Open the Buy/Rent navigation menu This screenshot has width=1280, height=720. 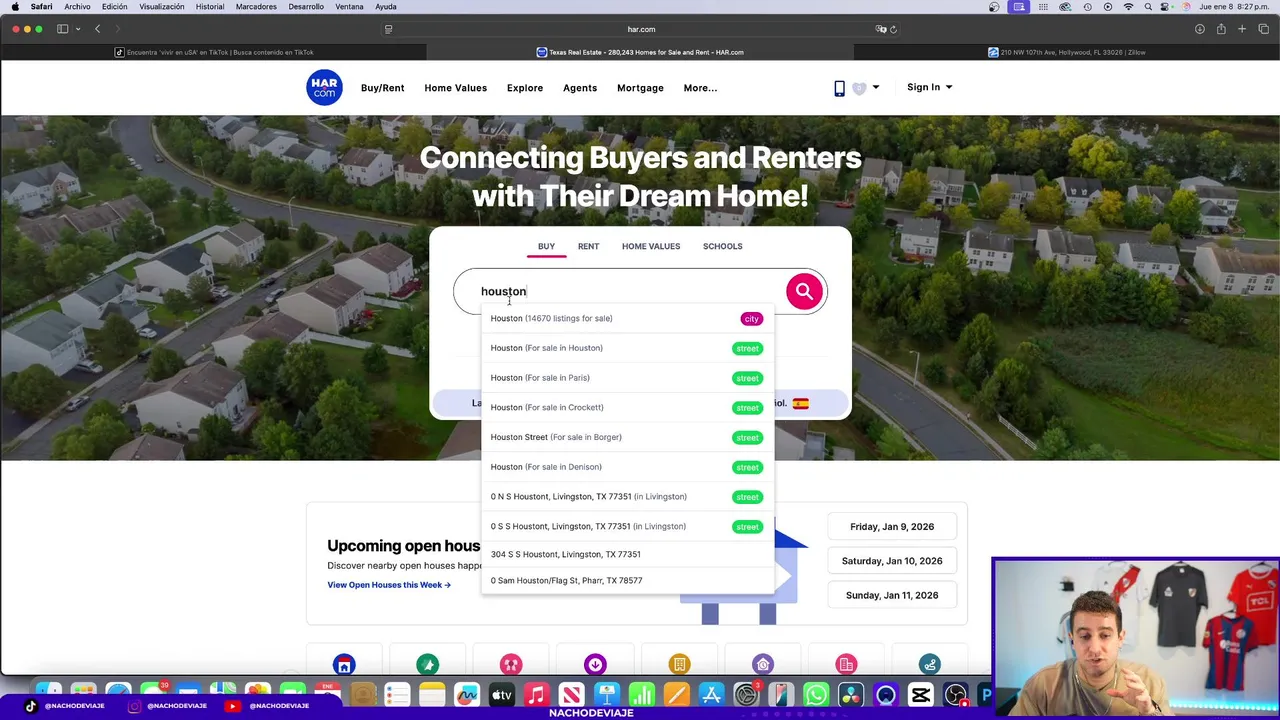click(382, 88)
